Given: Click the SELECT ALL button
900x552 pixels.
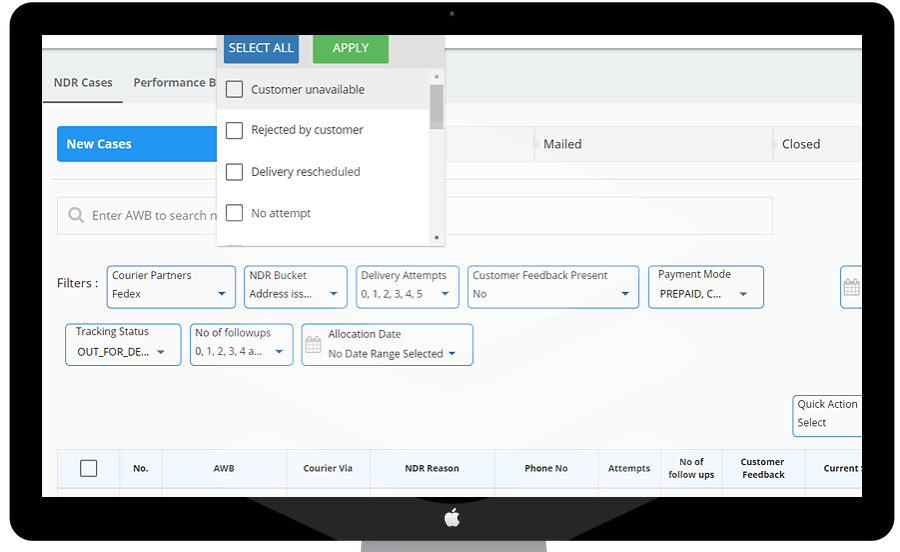Looking at the screenshot, I should [261, 48].
